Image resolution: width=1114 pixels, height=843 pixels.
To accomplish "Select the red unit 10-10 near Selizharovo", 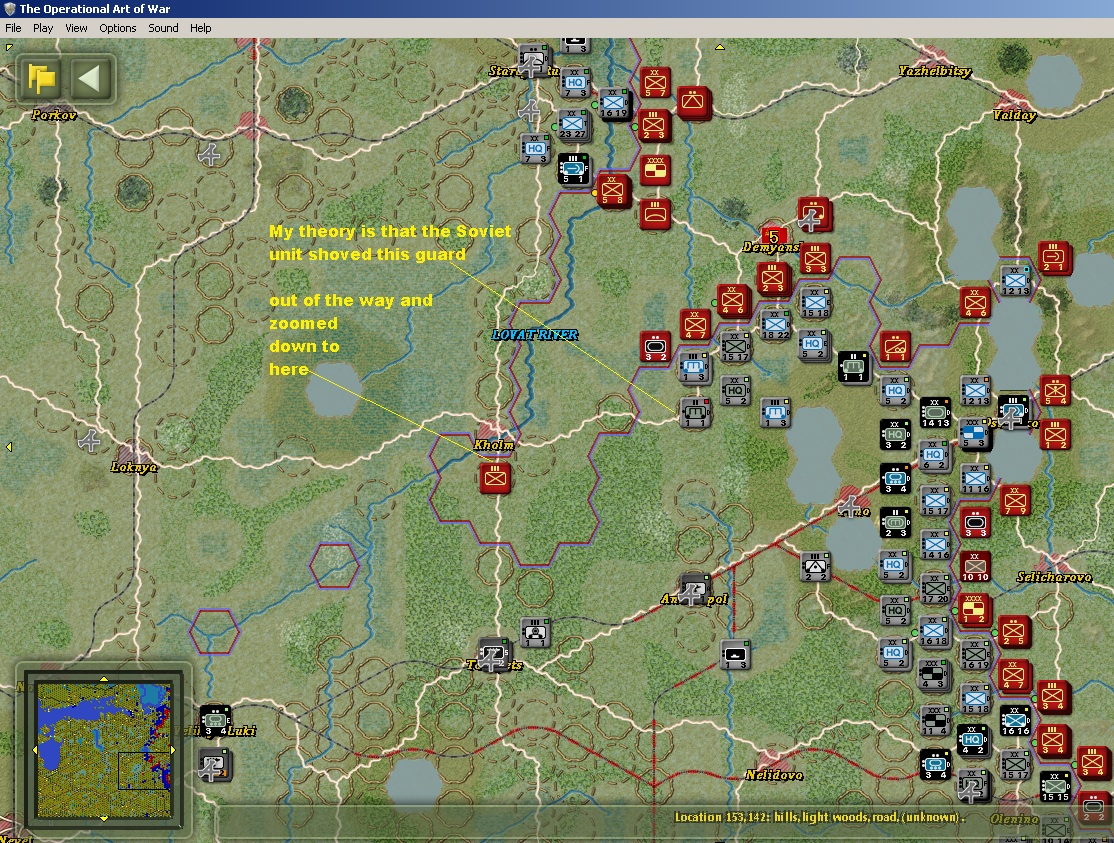I will [975, 566].
